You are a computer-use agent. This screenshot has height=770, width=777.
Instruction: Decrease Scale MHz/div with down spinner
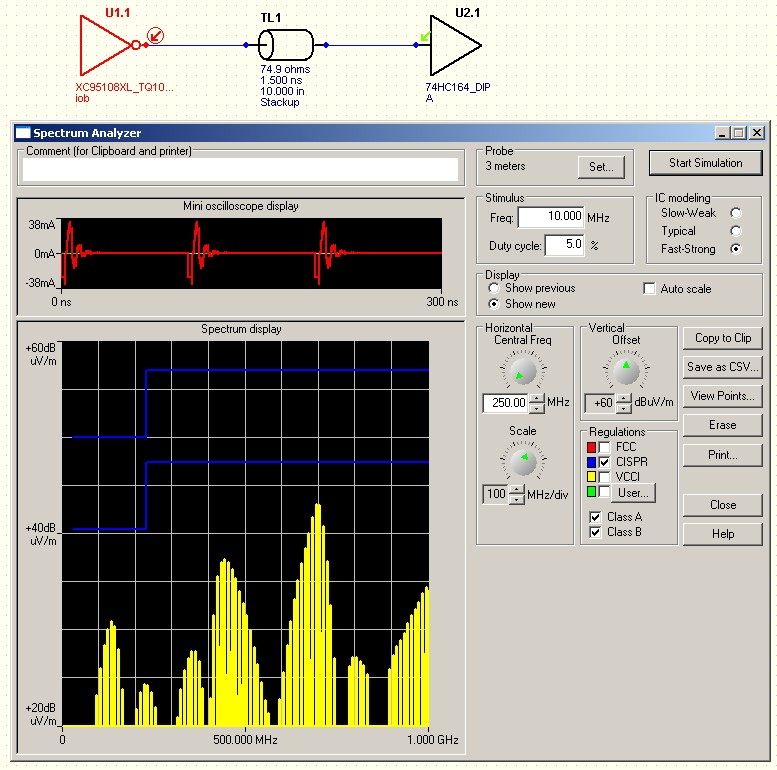click(x=516, y=499)
